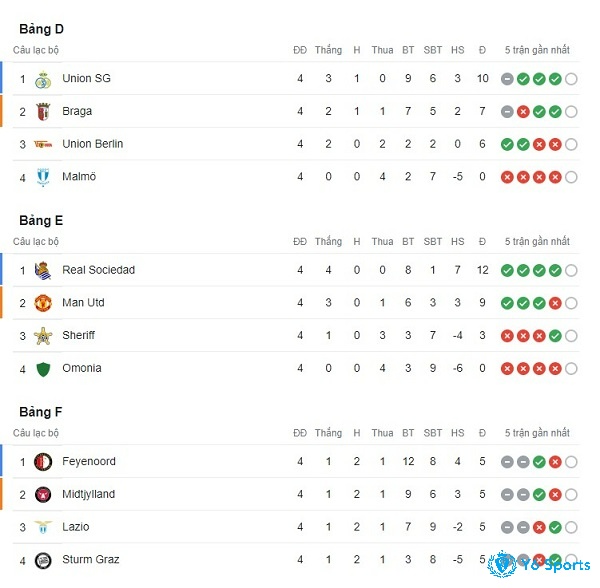Click the Sturm Graz club crest
Screen dimensions: 600x588
tap(43, 560)
